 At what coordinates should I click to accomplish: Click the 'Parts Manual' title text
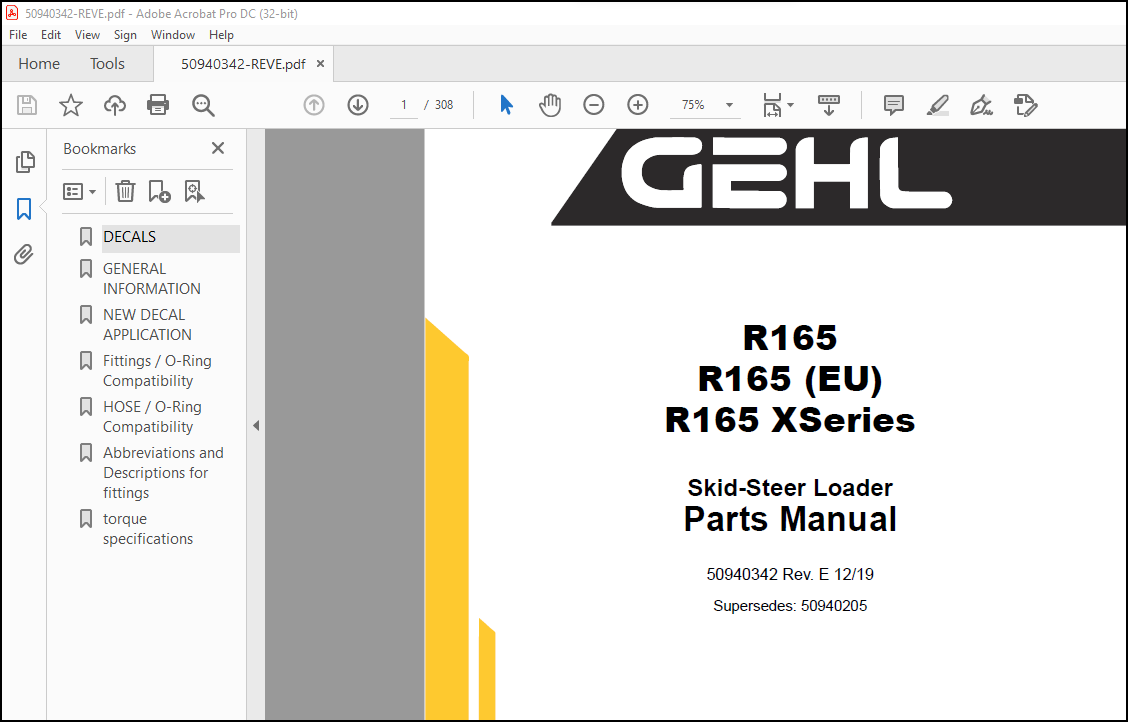(x=790, y=519)
